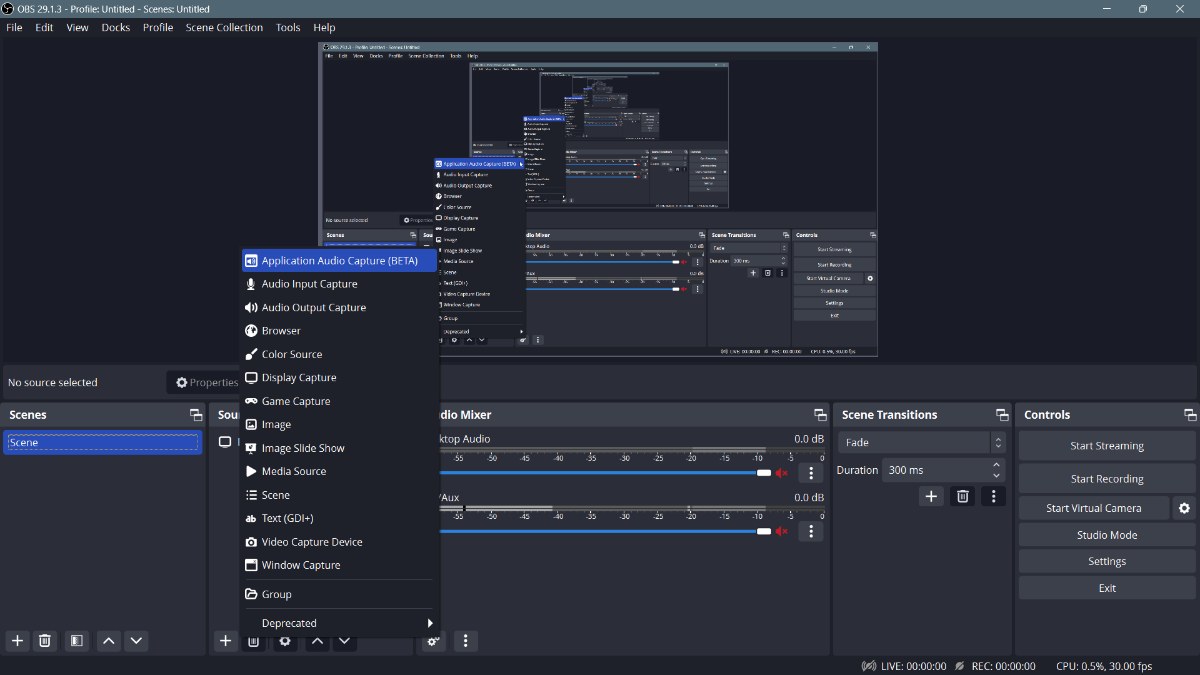Open the Edit menu
The height and width of the screenshot is (675, 1200).
(x=45, y=28)
